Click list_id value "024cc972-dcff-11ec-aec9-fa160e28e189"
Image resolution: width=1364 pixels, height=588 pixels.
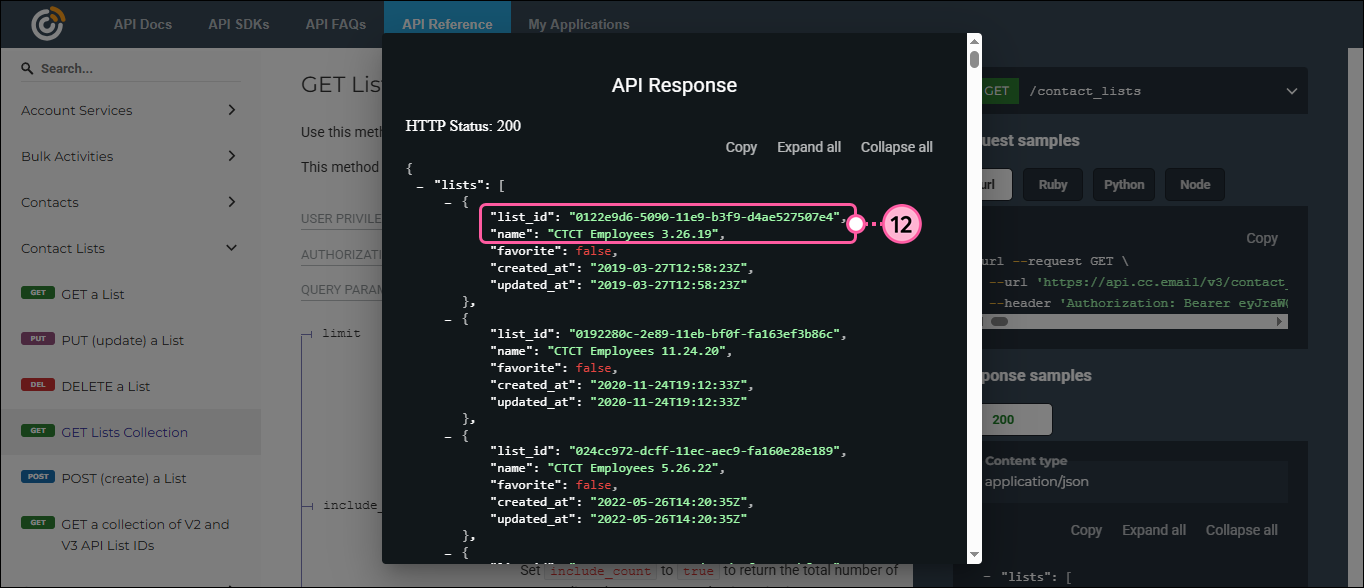(704, 451)
